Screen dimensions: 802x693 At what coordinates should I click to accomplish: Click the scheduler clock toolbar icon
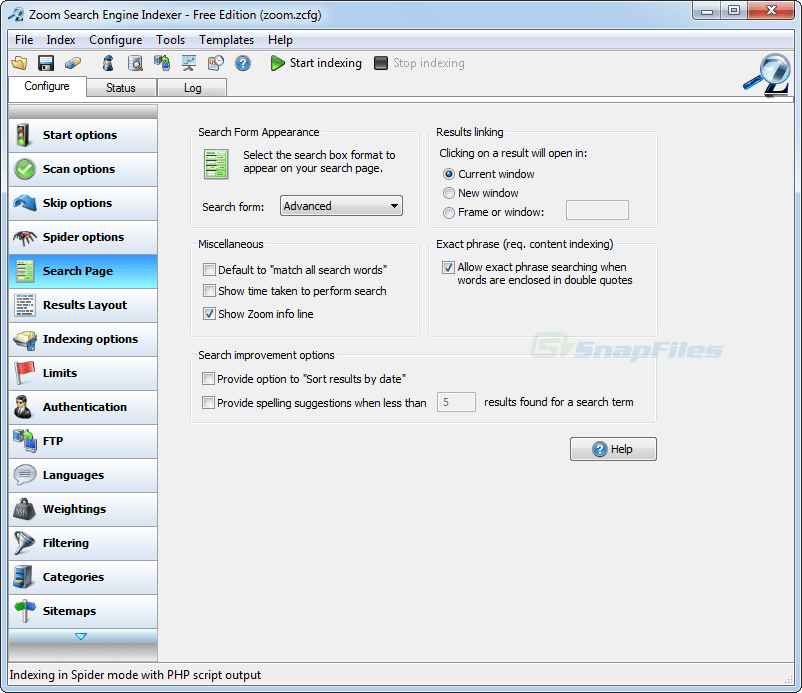[215, 63]
